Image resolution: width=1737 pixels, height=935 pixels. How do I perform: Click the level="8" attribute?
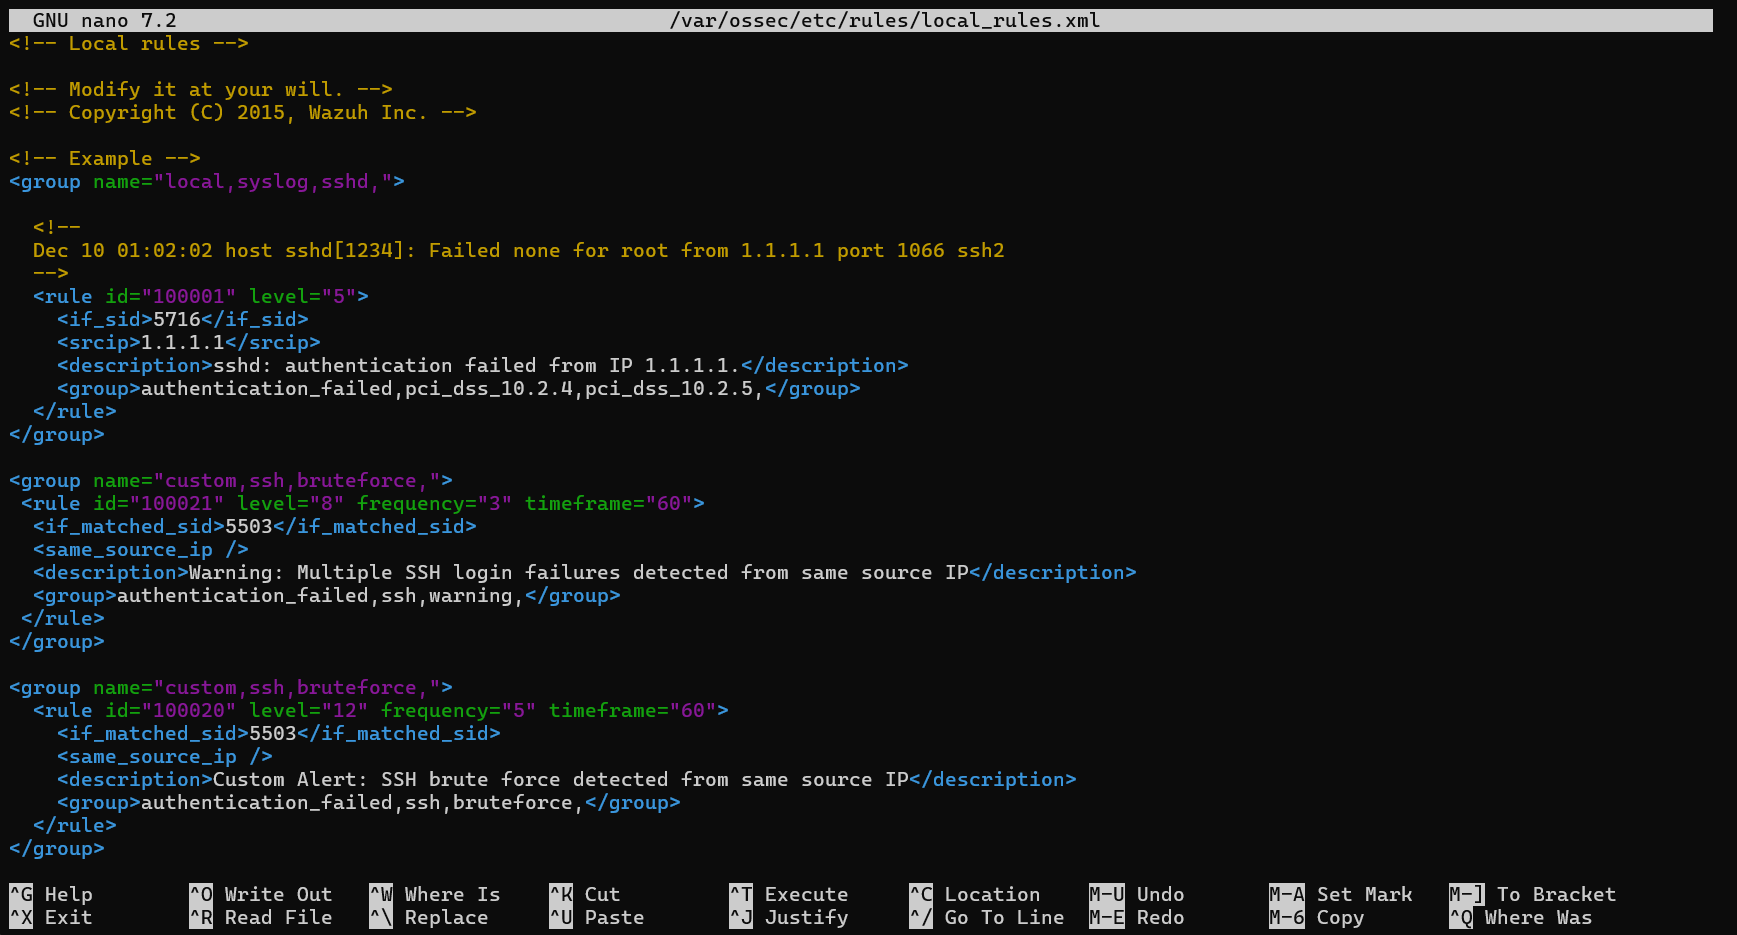pyautogui.click(x=291, y=503)
